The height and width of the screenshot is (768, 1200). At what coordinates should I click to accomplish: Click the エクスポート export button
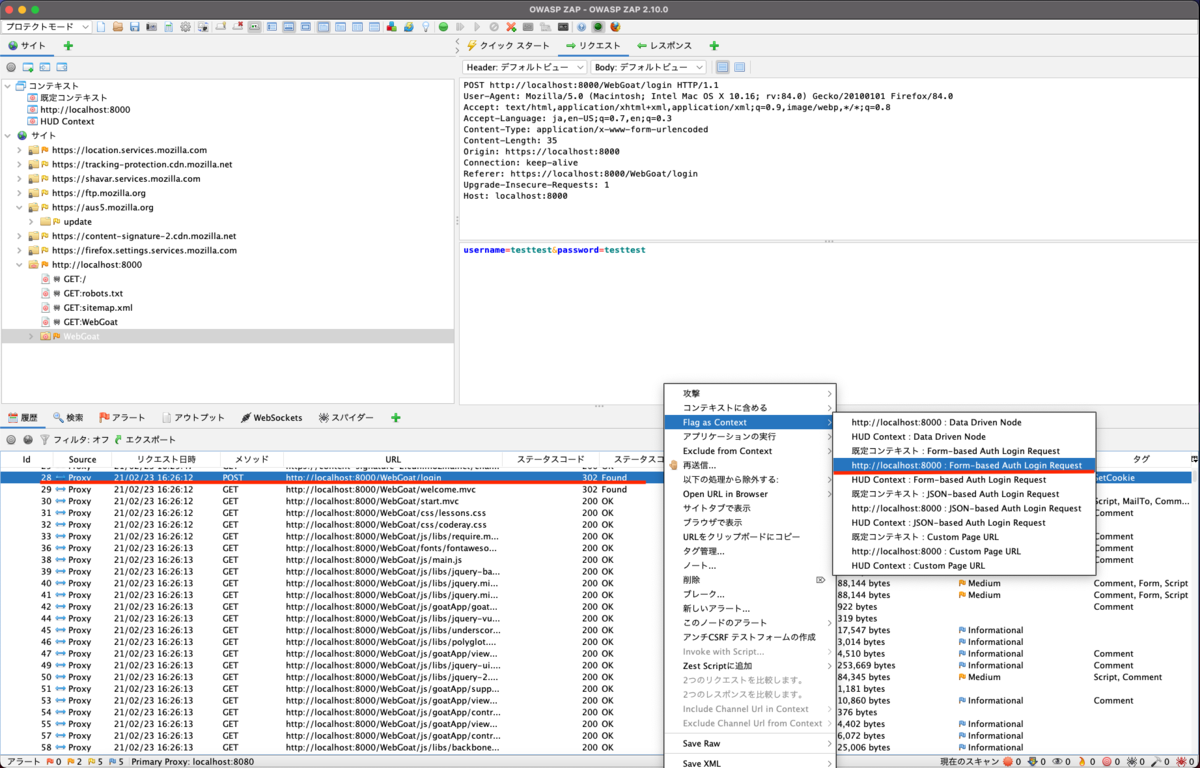click(x=145, y=439)
